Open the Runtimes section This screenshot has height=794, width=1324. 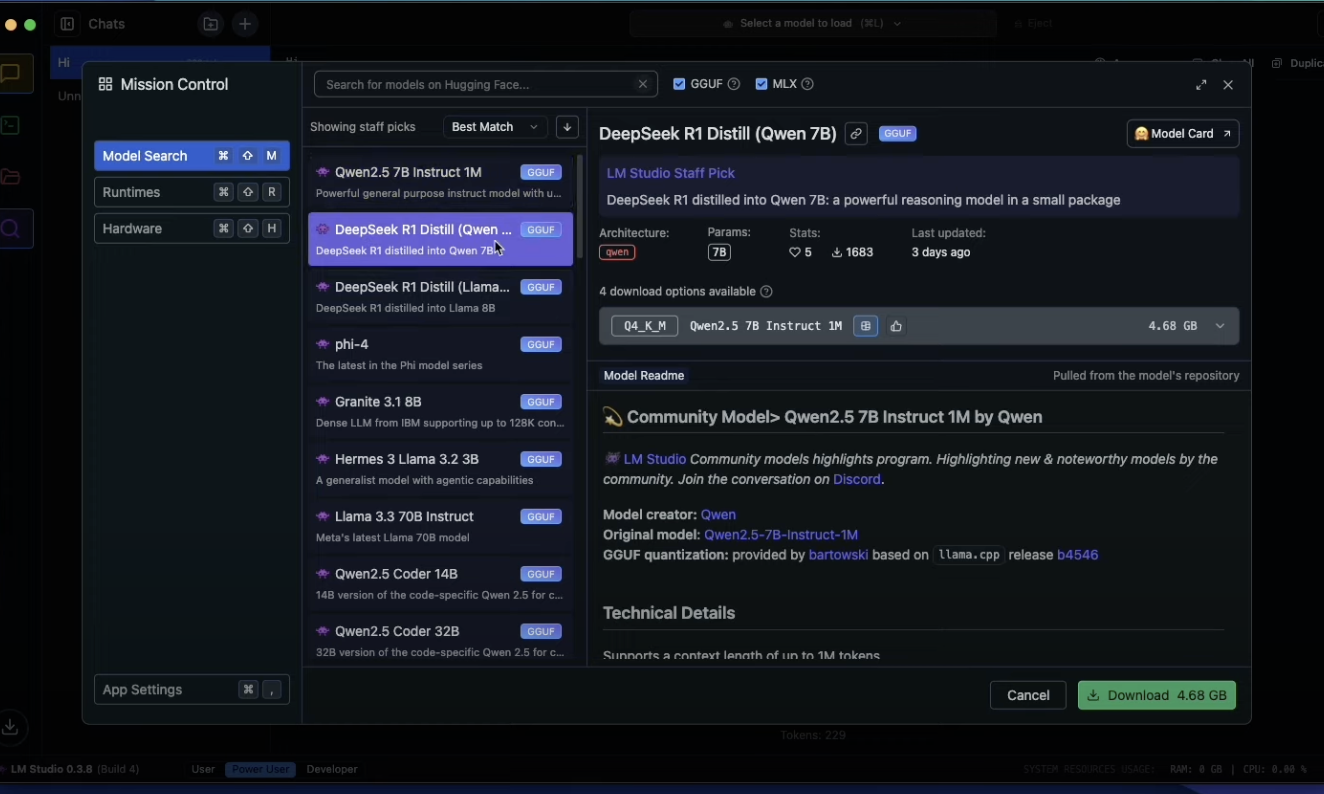191,192
